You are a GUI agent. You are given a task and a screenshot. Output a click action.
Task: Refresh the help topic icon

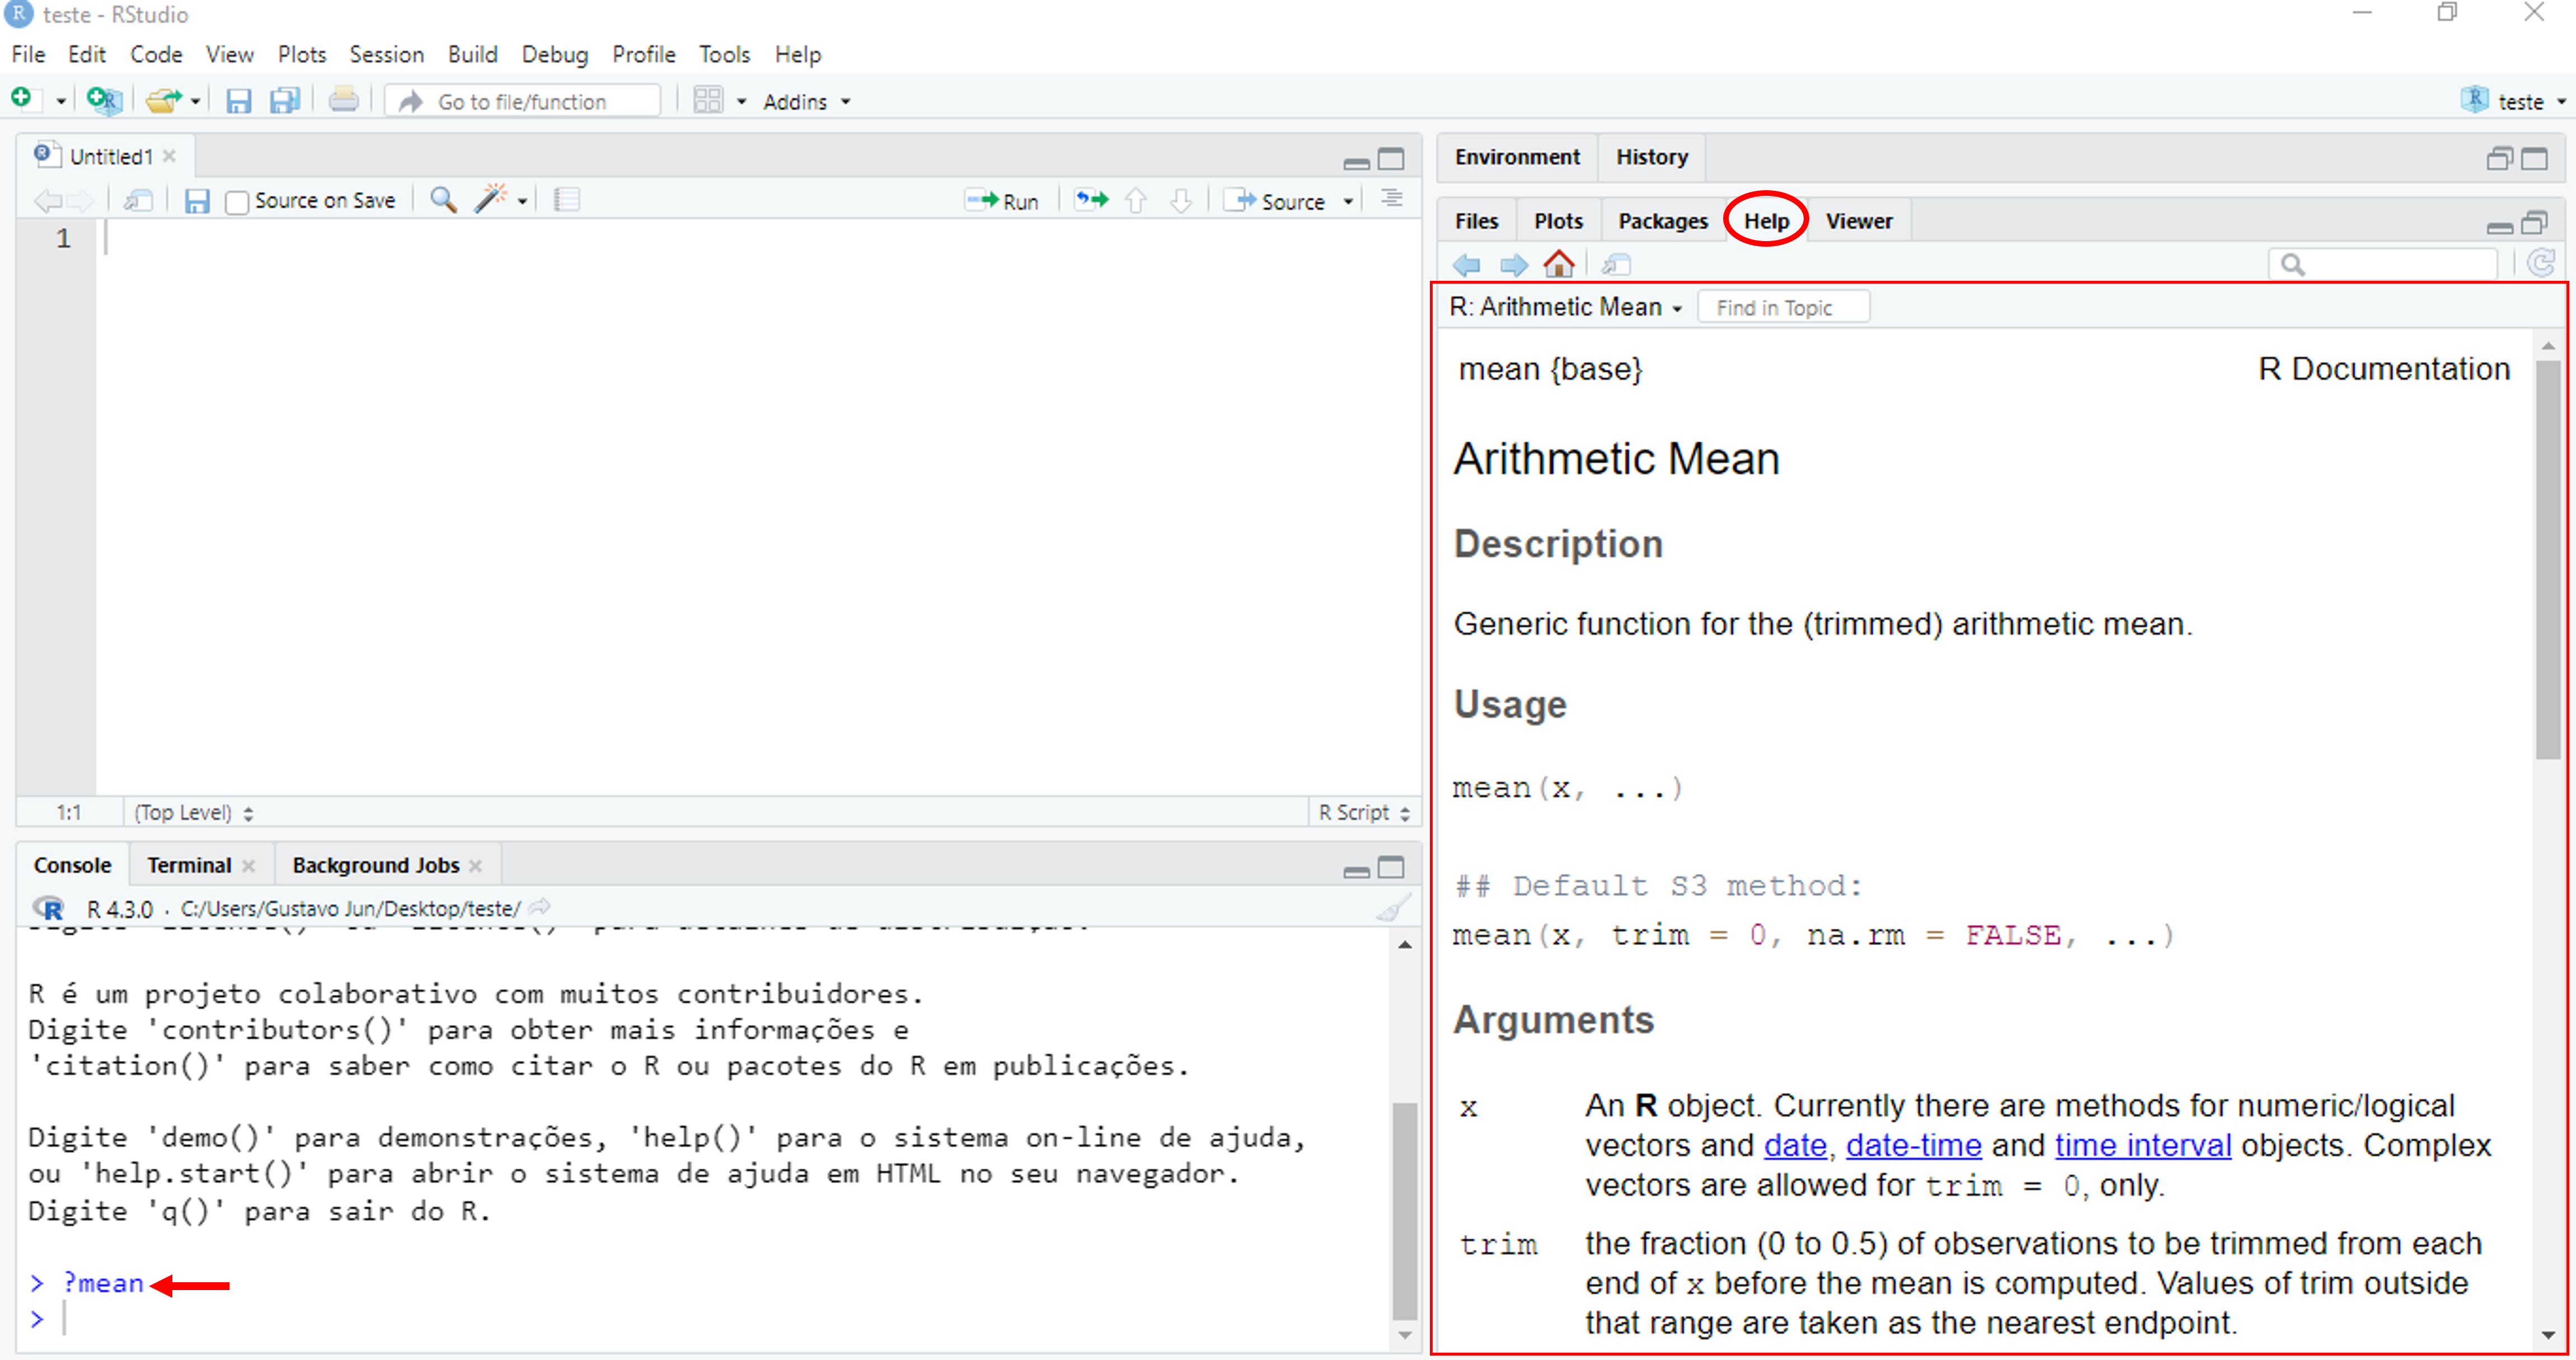pyautogui.click(x=2541, y=264)
